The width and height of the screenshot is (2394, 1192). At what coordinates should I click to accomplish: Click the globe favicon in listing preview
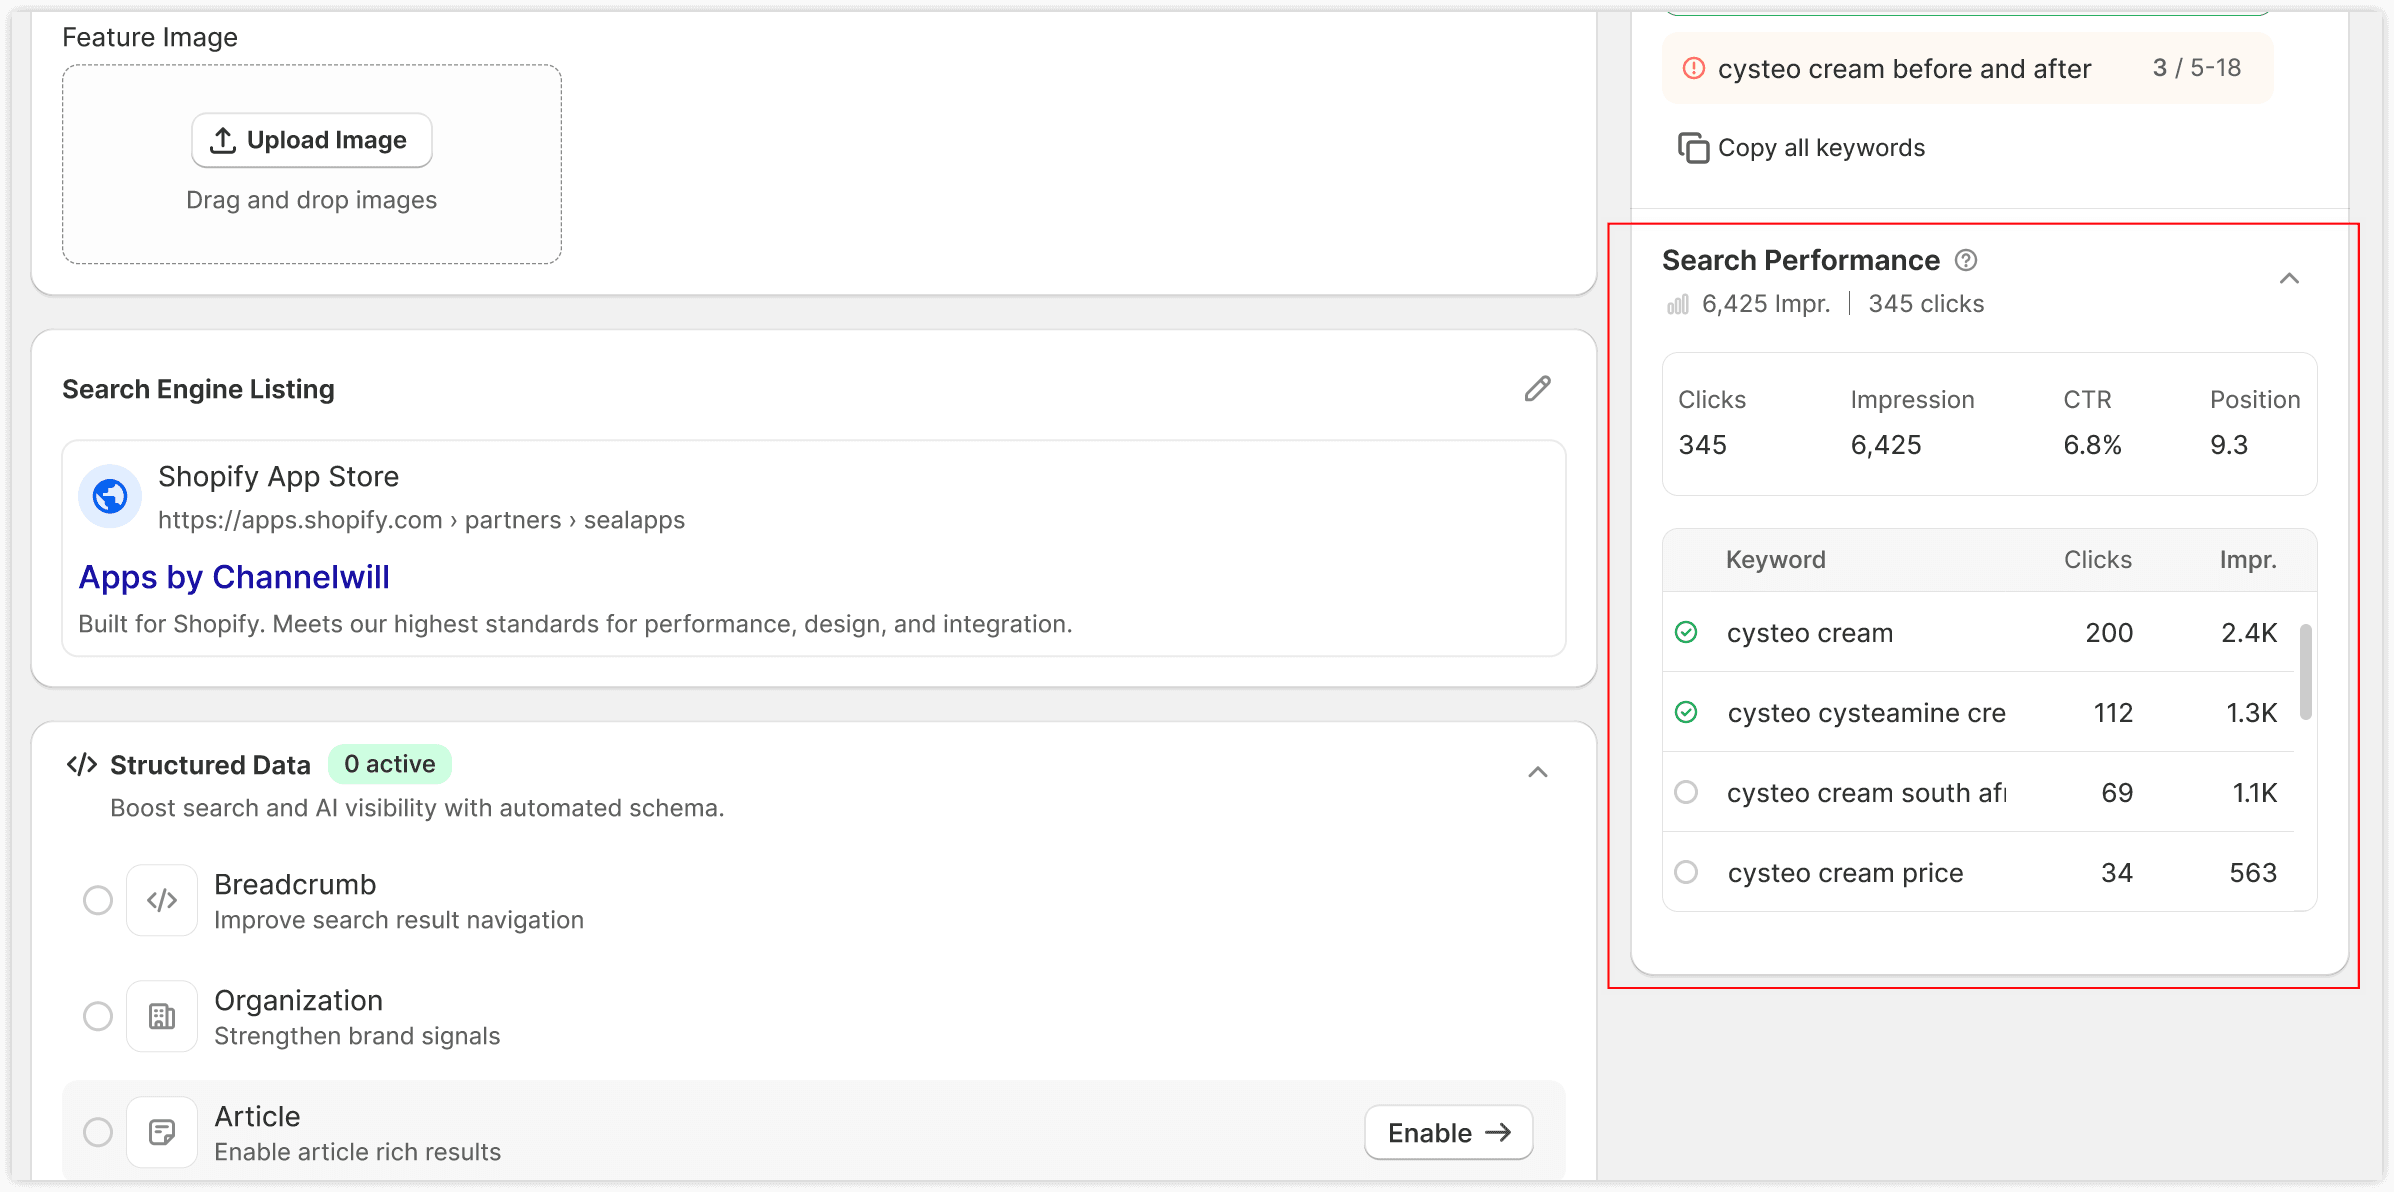(110, 495)
